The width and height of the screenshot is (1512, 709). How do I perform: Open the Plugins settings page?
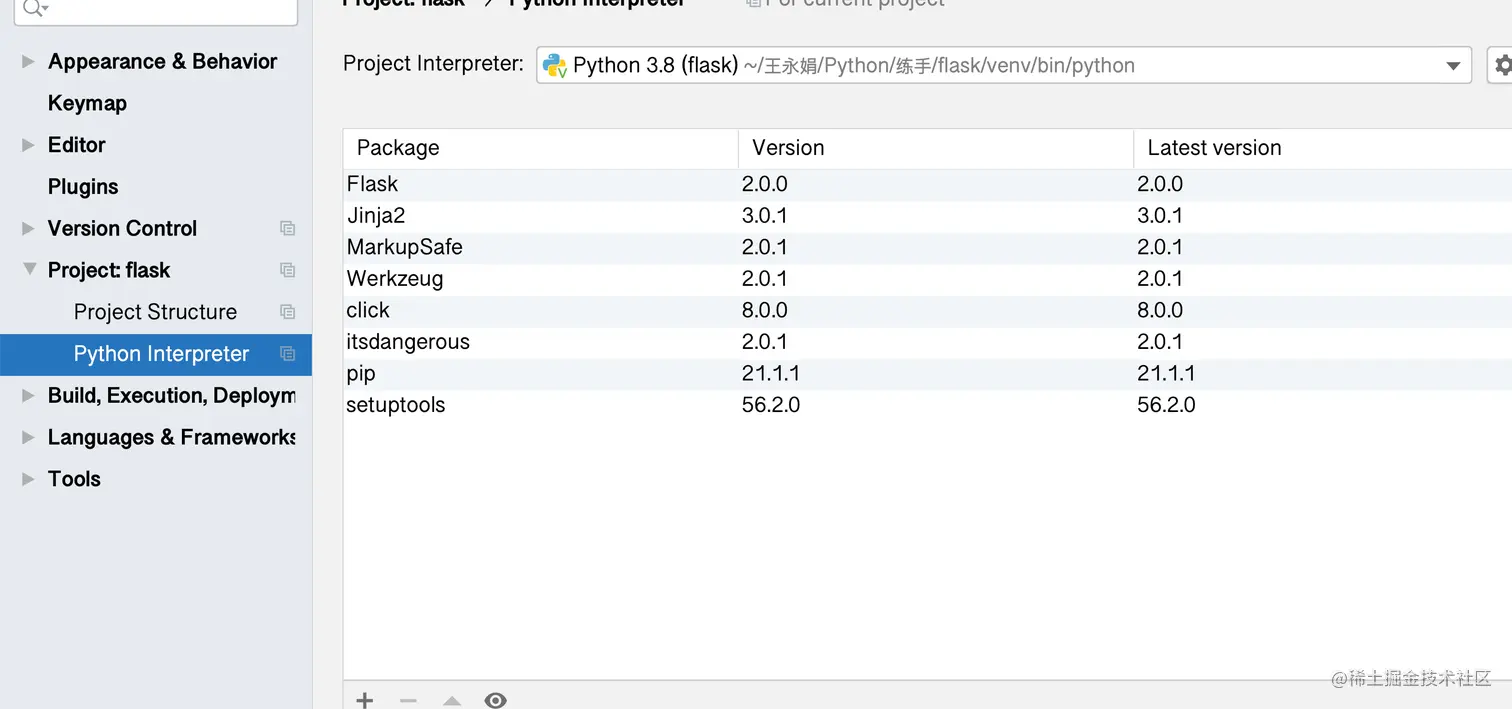pyautogui.click(x=83, y=187)
